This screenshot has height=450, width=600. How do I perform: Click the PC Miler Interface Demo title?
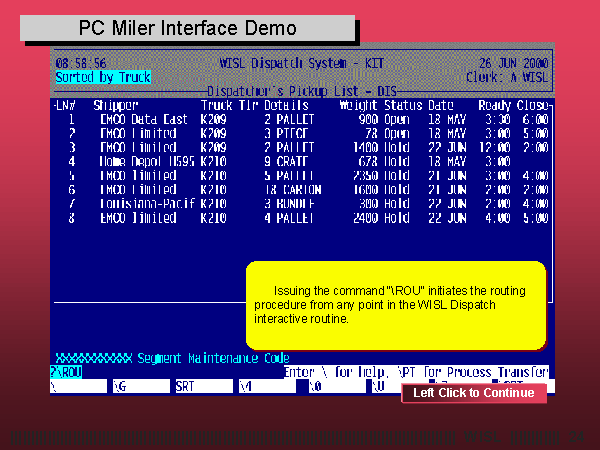pyautogui.click(x=188, y=28)
